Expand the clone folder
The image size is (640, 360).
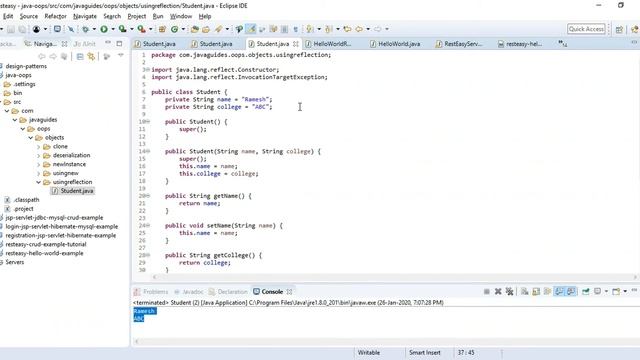tap(39, 147)
